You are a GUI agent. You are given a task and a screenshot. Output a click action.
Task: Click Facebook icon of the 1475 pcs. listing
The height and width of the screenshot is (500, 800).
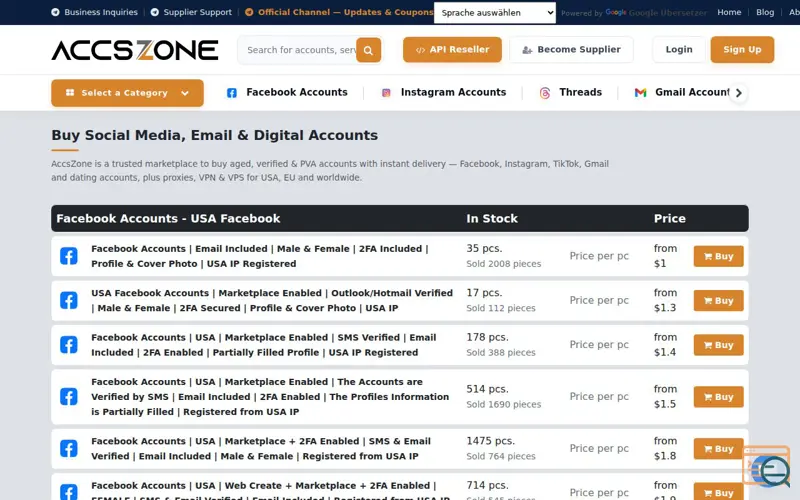pyautogui.click(x=69, y=448)
